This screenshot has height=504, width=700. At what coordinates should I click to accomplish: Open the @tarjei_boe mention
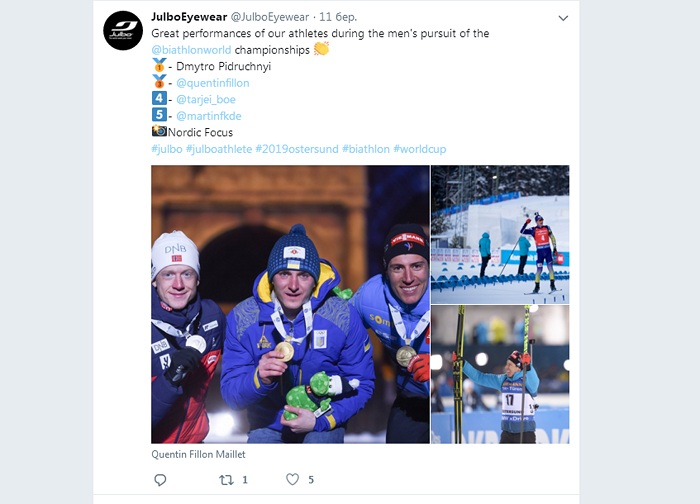click(x=206, y=100)
